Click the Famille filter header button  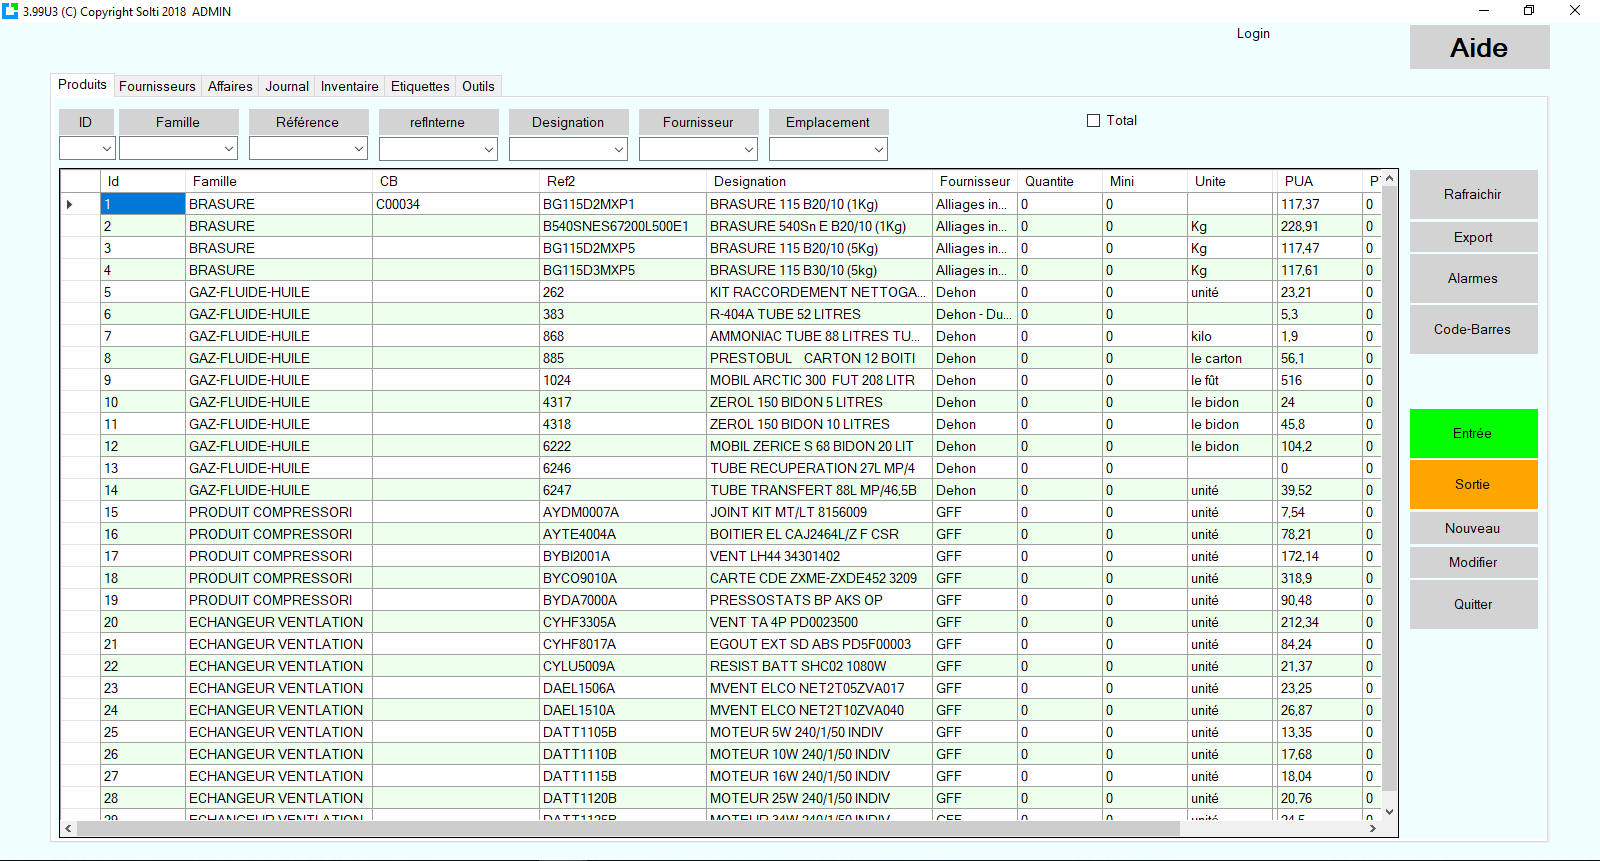point(178,122)
